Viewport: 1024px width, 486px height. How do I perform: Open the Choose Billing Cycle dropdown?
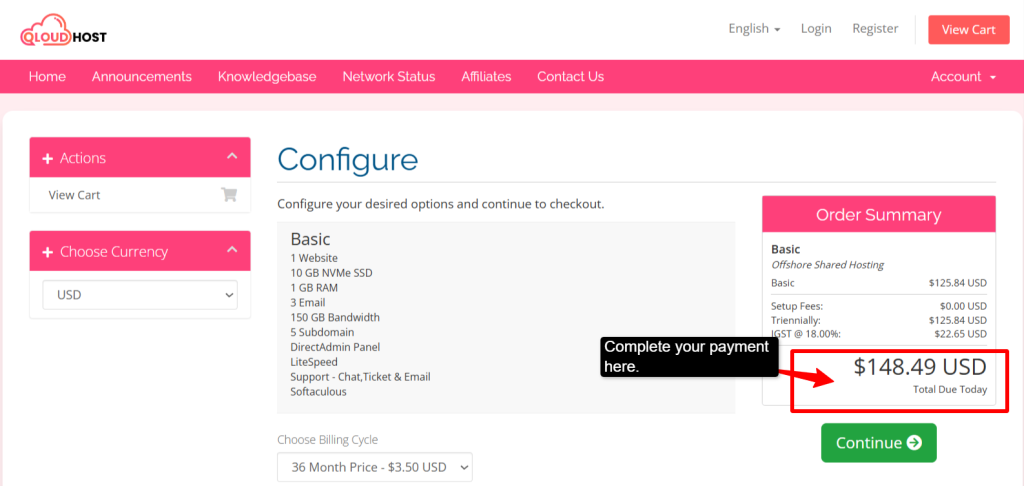point(375,467)
